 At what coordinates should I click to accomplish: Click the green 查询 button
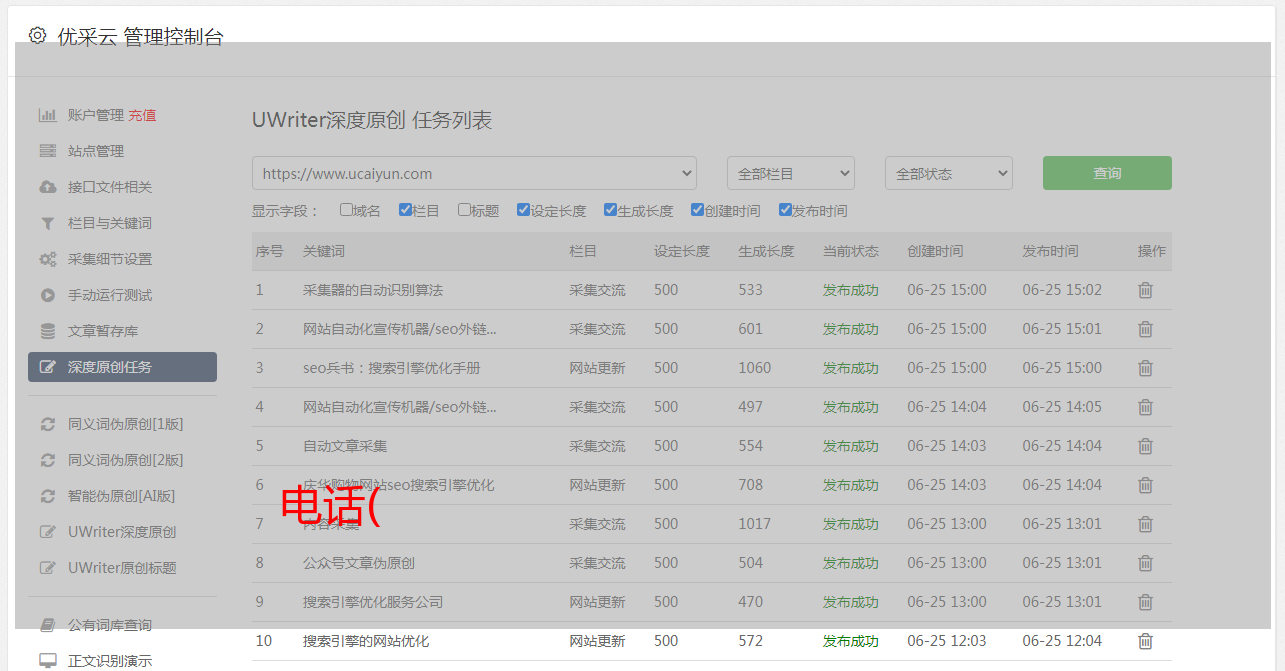[1106, 173]
